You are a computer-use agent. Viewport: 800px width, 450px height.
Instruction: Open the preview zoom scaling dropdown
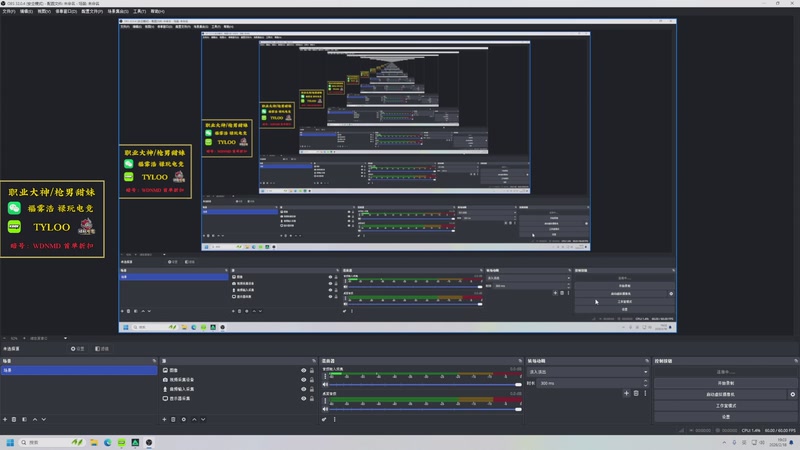point(48,338)
